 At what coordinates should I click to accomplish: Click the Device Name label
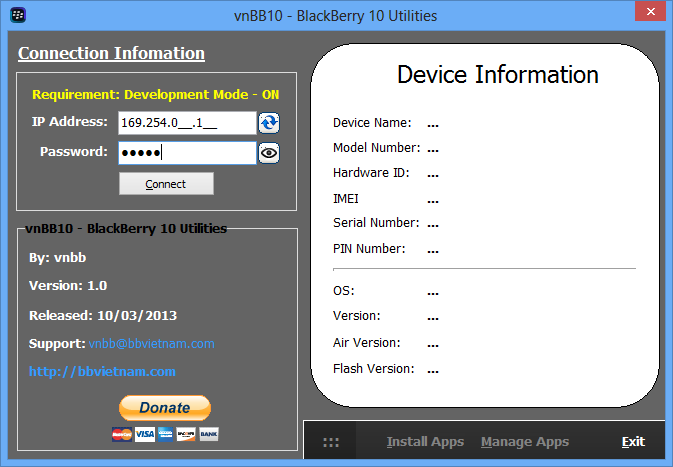click(x=372, y=123)
